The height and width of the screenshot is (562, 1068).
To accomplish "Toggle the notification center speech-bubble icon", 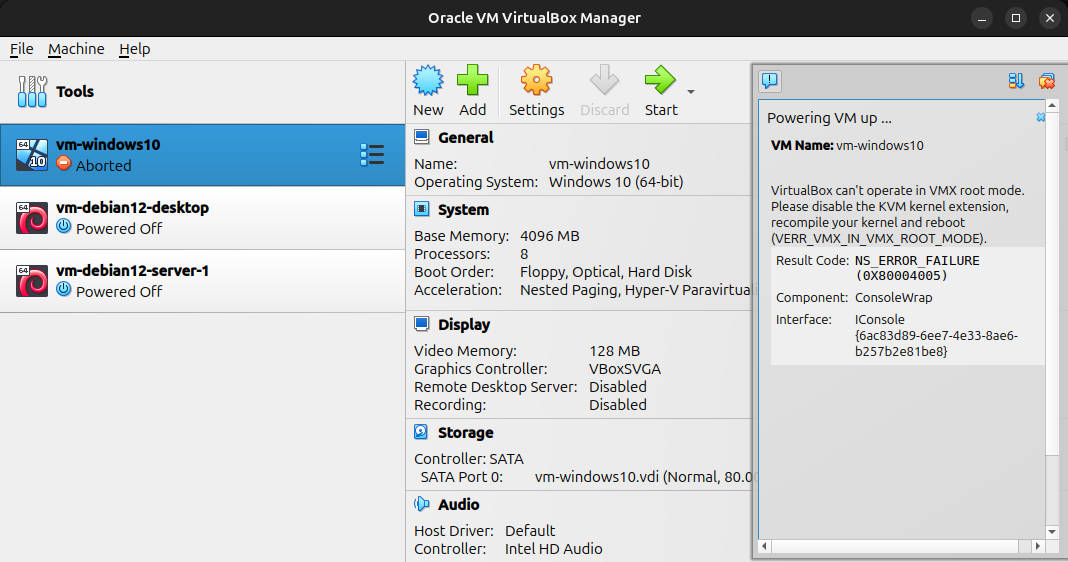I will (770, 81).
